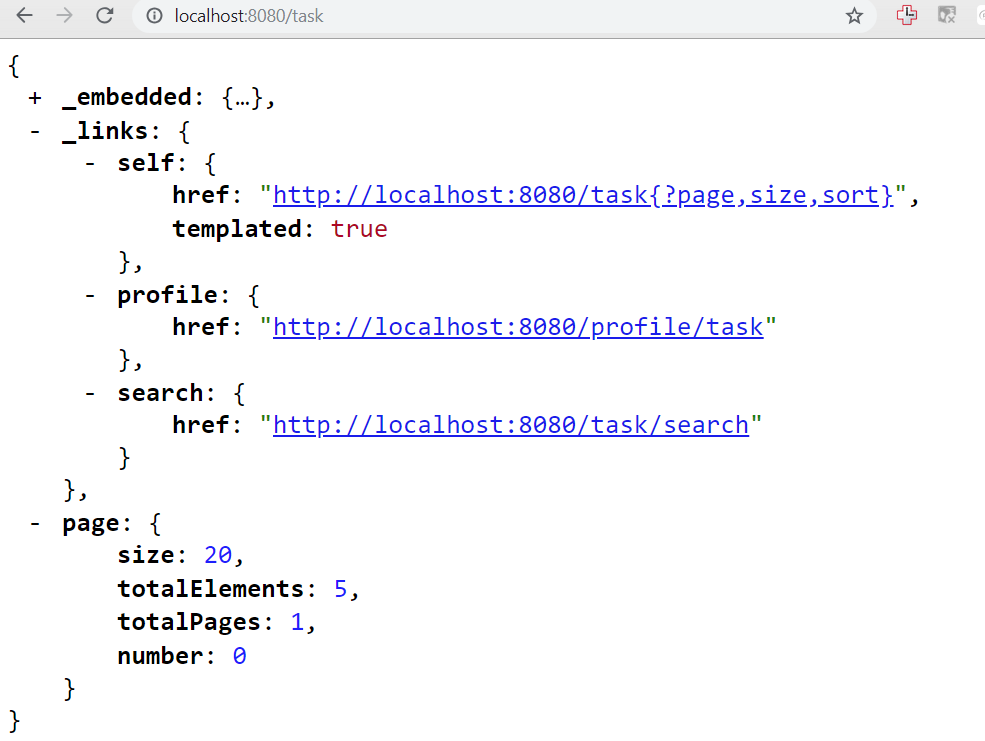Bookmark this page with the star icon
The width and height of the screenshot is (985, 741).
coord(855,16)
